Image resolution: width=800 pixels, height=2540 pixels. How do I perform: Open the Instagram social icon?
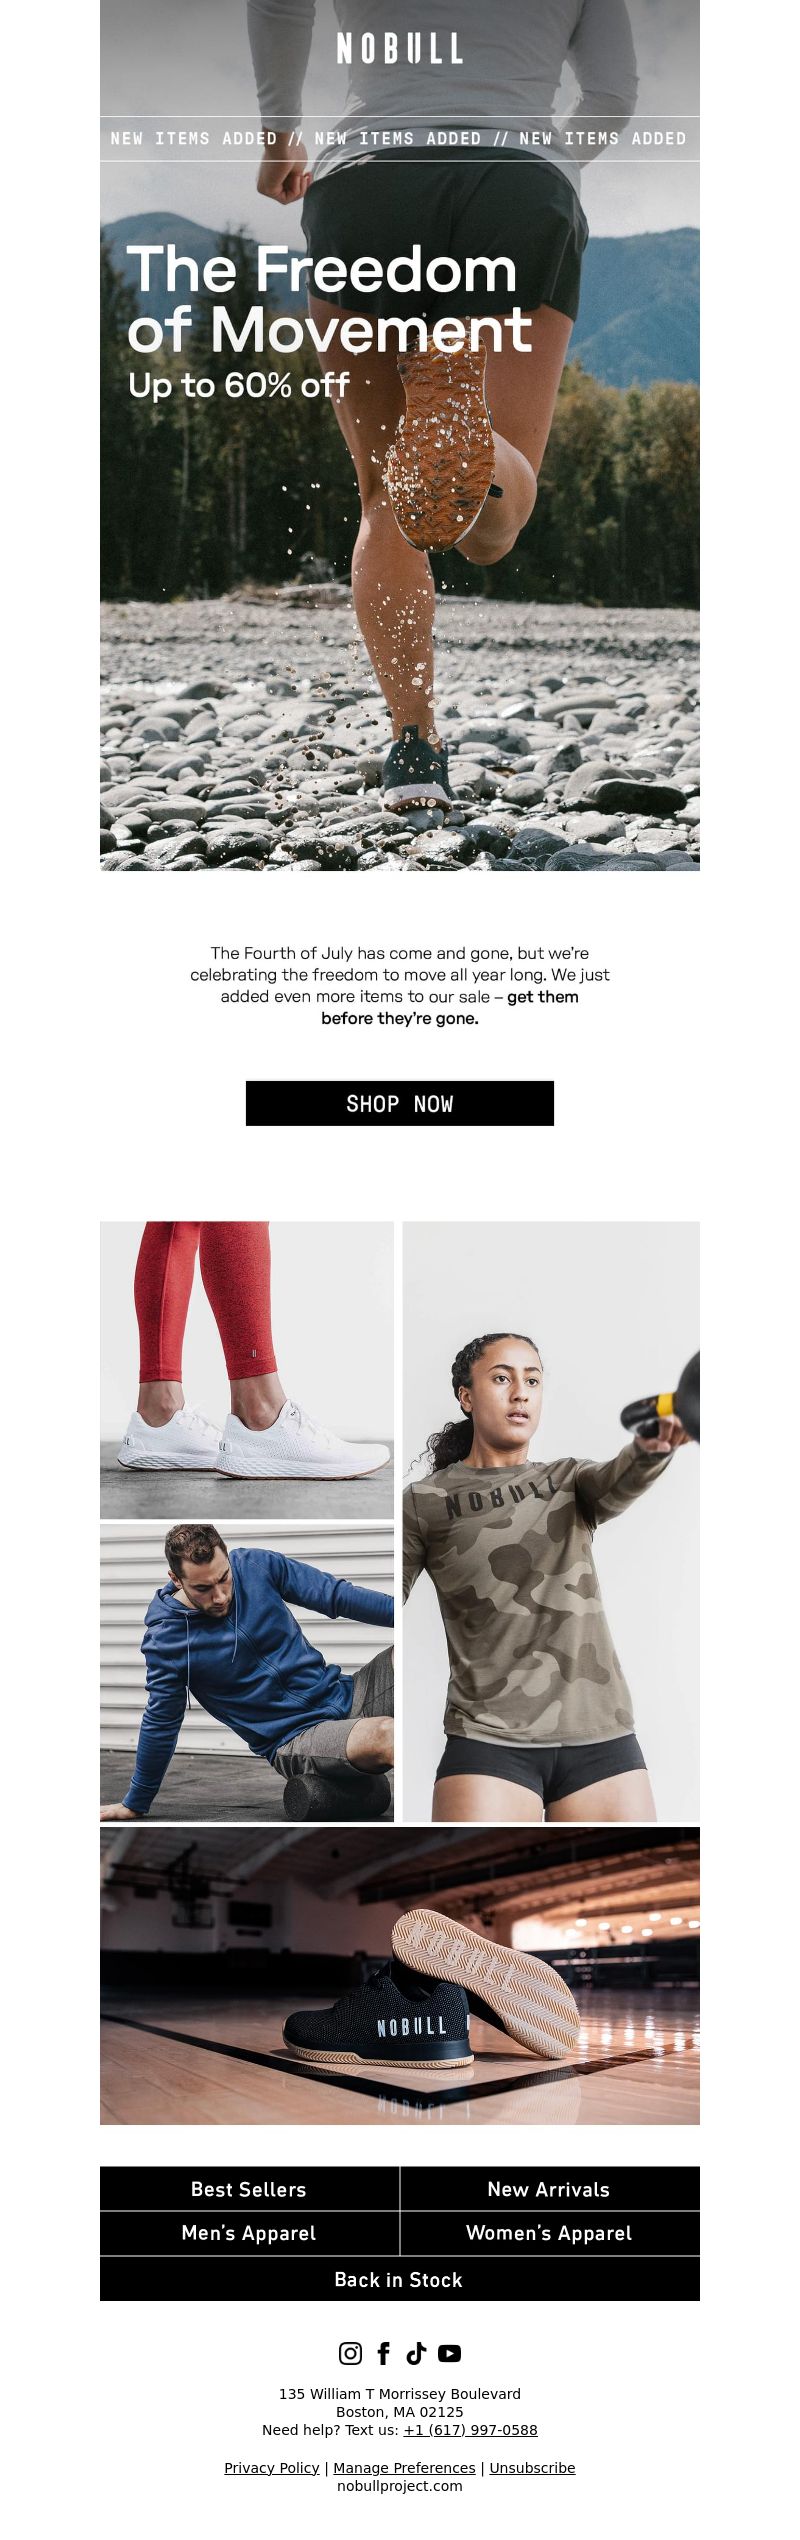[x=350, y=2353]
